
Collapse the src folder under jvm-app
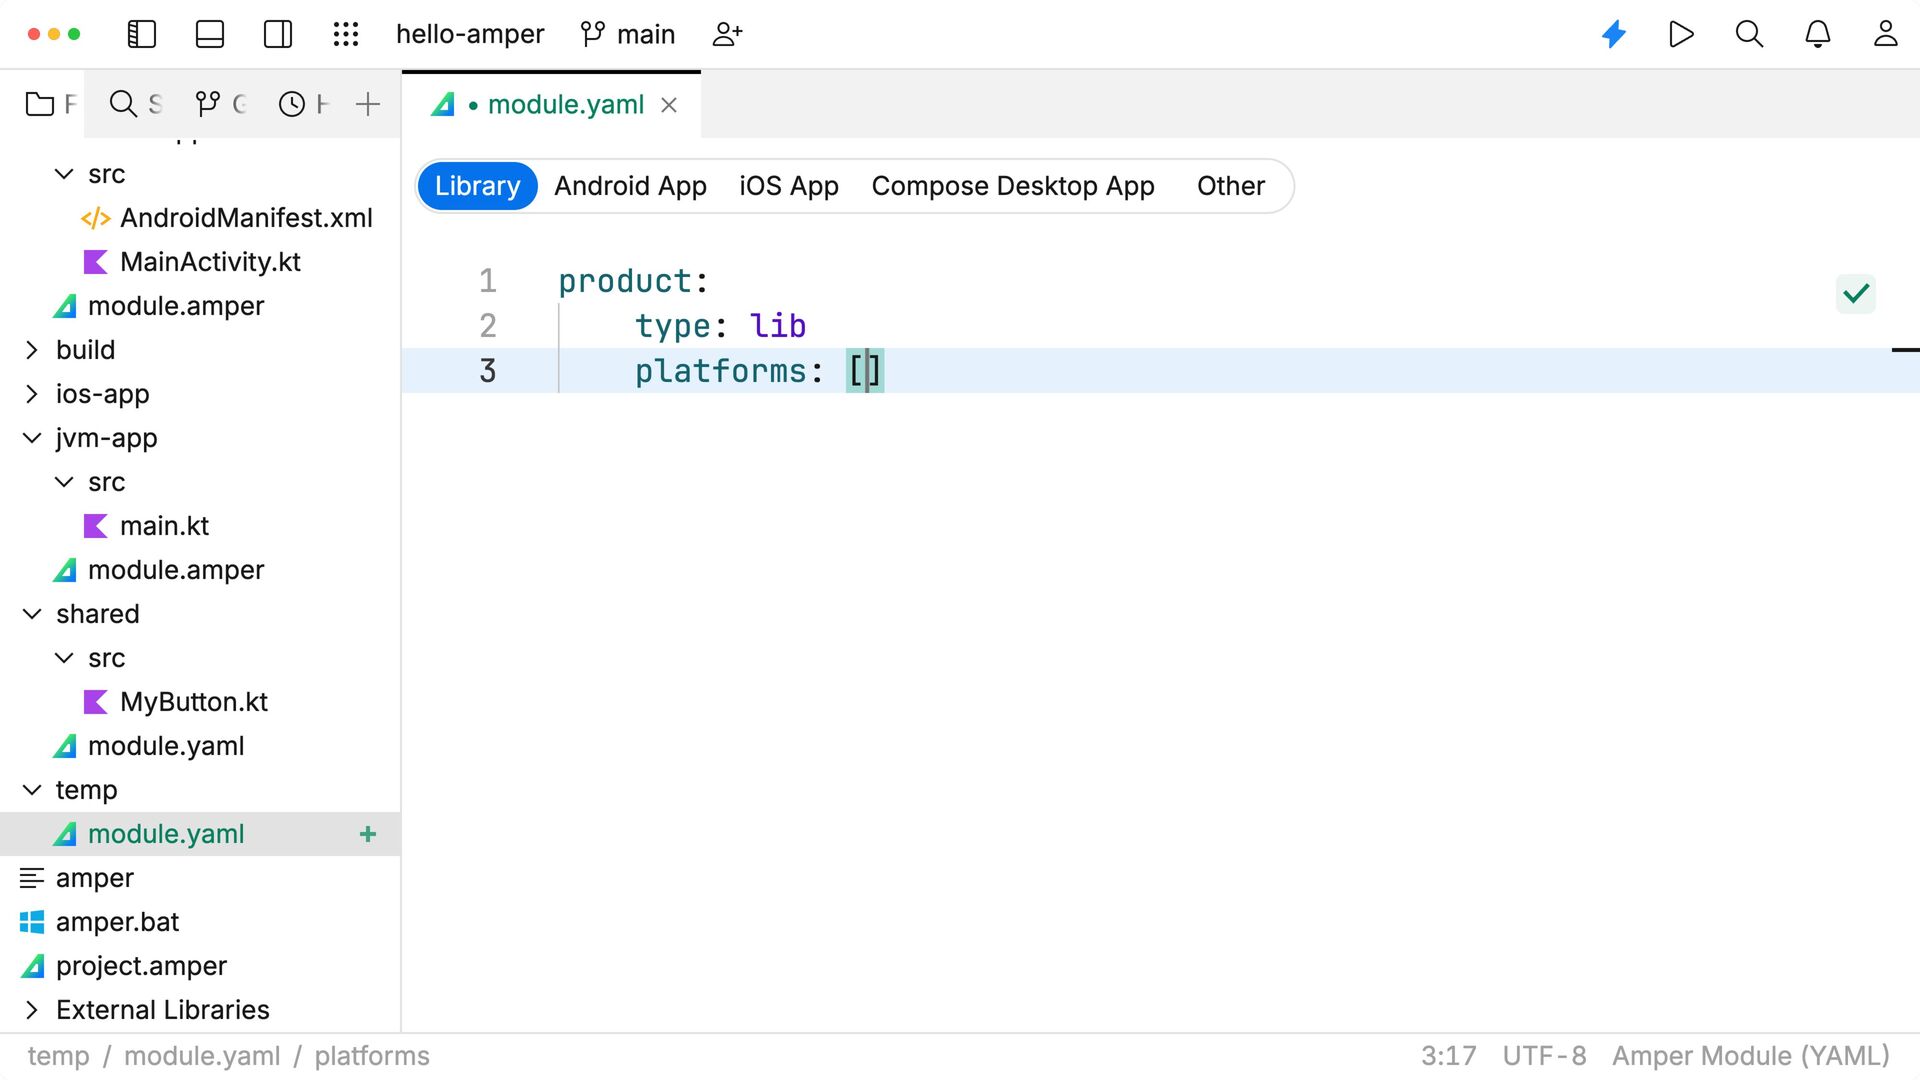click(64, 482)
